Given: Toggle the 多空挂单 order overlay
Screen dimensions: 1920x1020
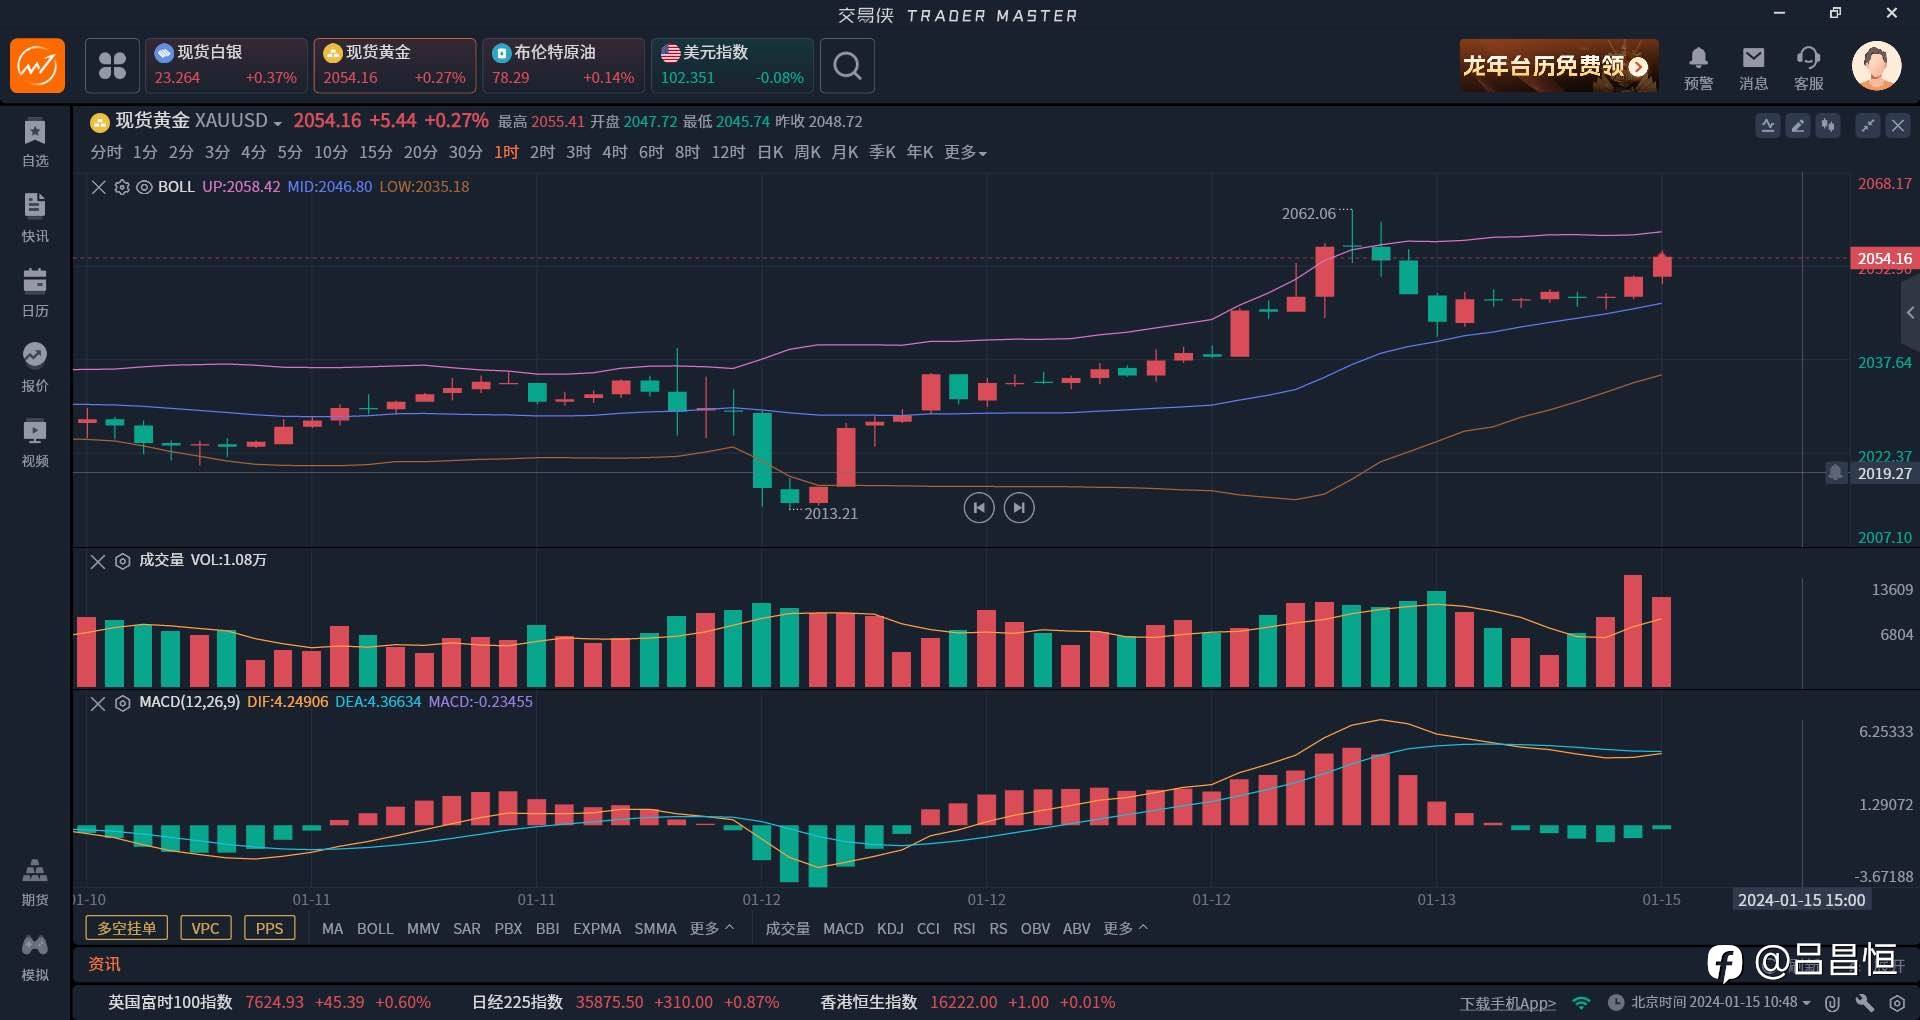Looking at the screenshot, I should pos(126,928).
